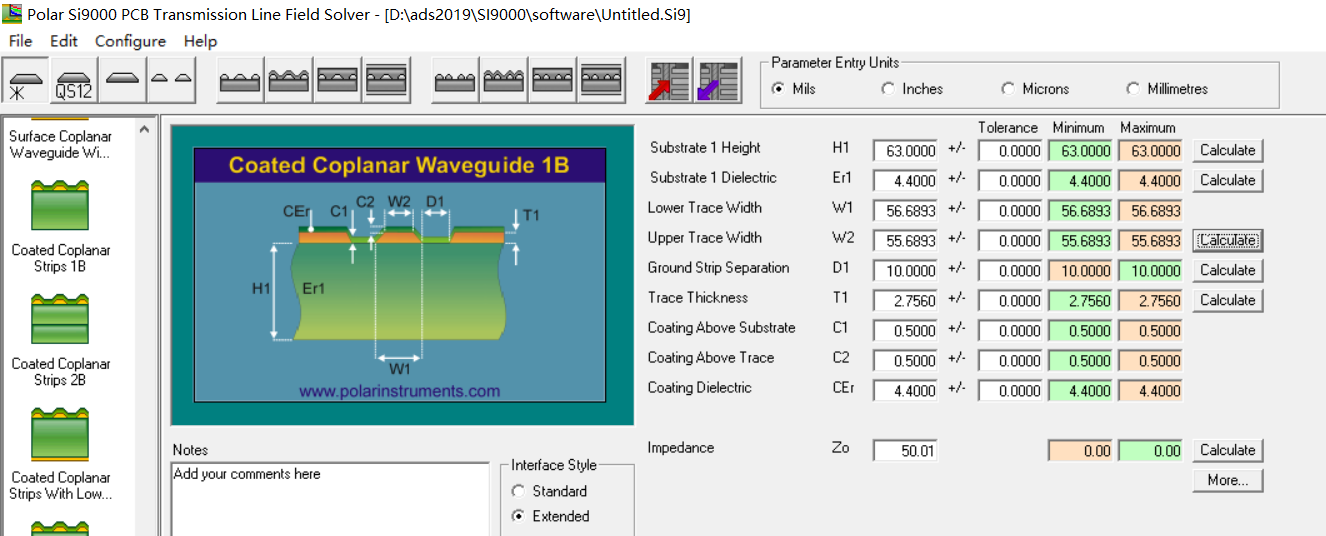1326x536 pixels.
Task: Select the first single-trace structure toolbar icon
Action: coord(26,81)
